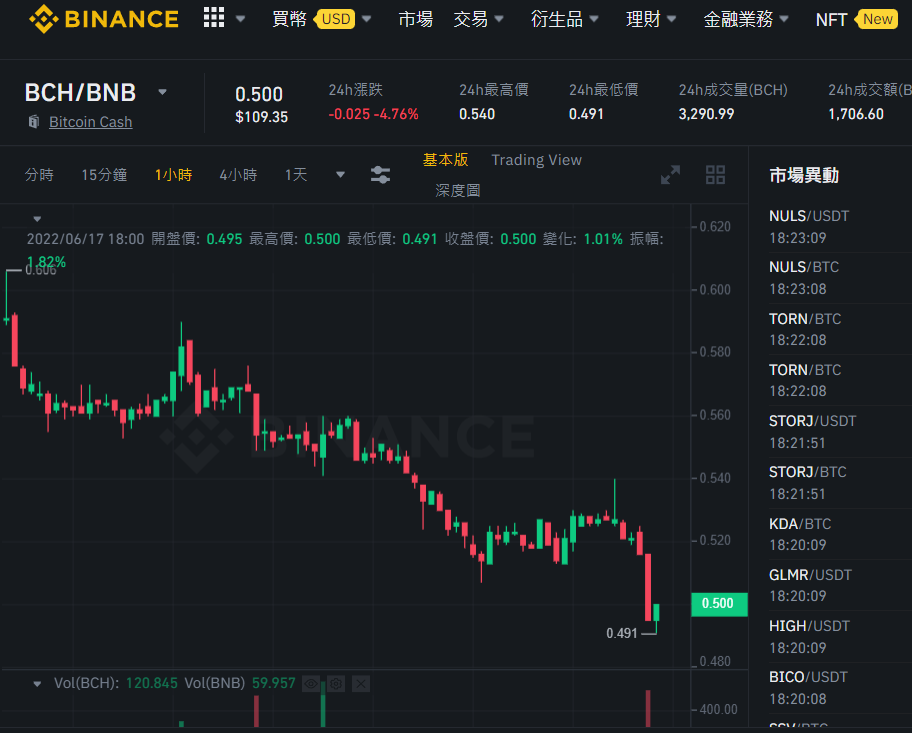Collapse the Vol indicator expander arrow

37,684
